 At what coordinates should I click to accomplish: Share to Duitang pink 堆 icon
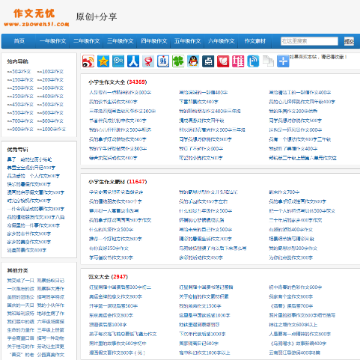(238, 61)
